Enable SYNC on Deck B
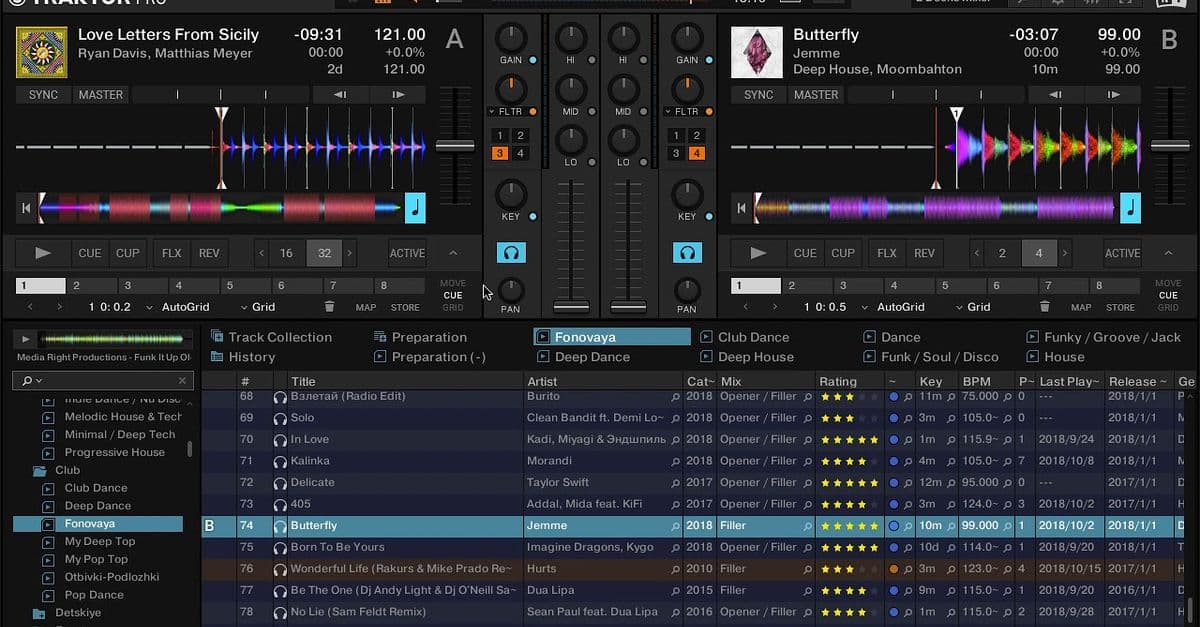 757,94
